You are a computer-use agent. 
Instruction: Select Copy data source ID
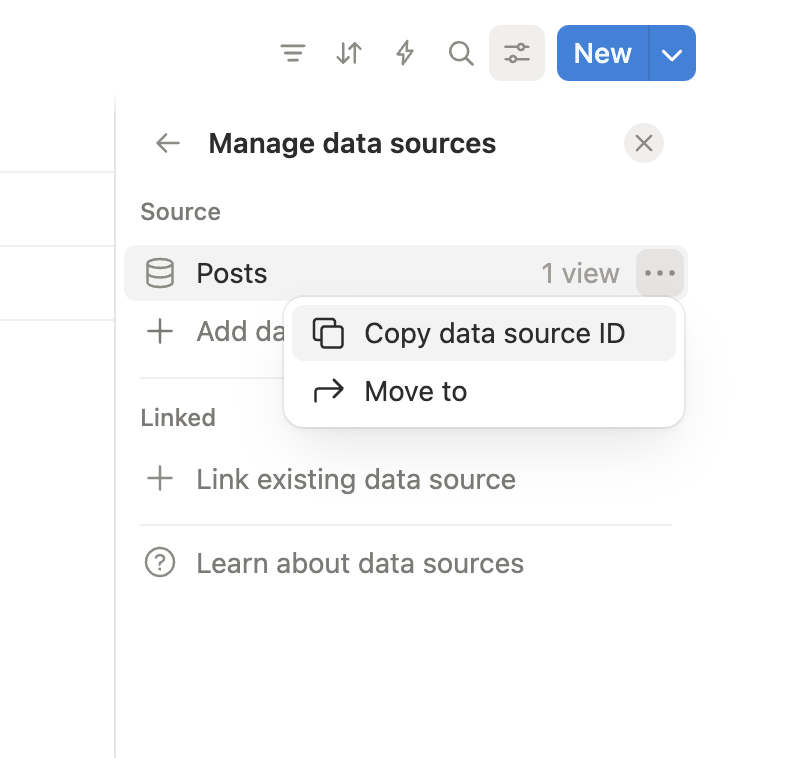(x=494, y=332)
